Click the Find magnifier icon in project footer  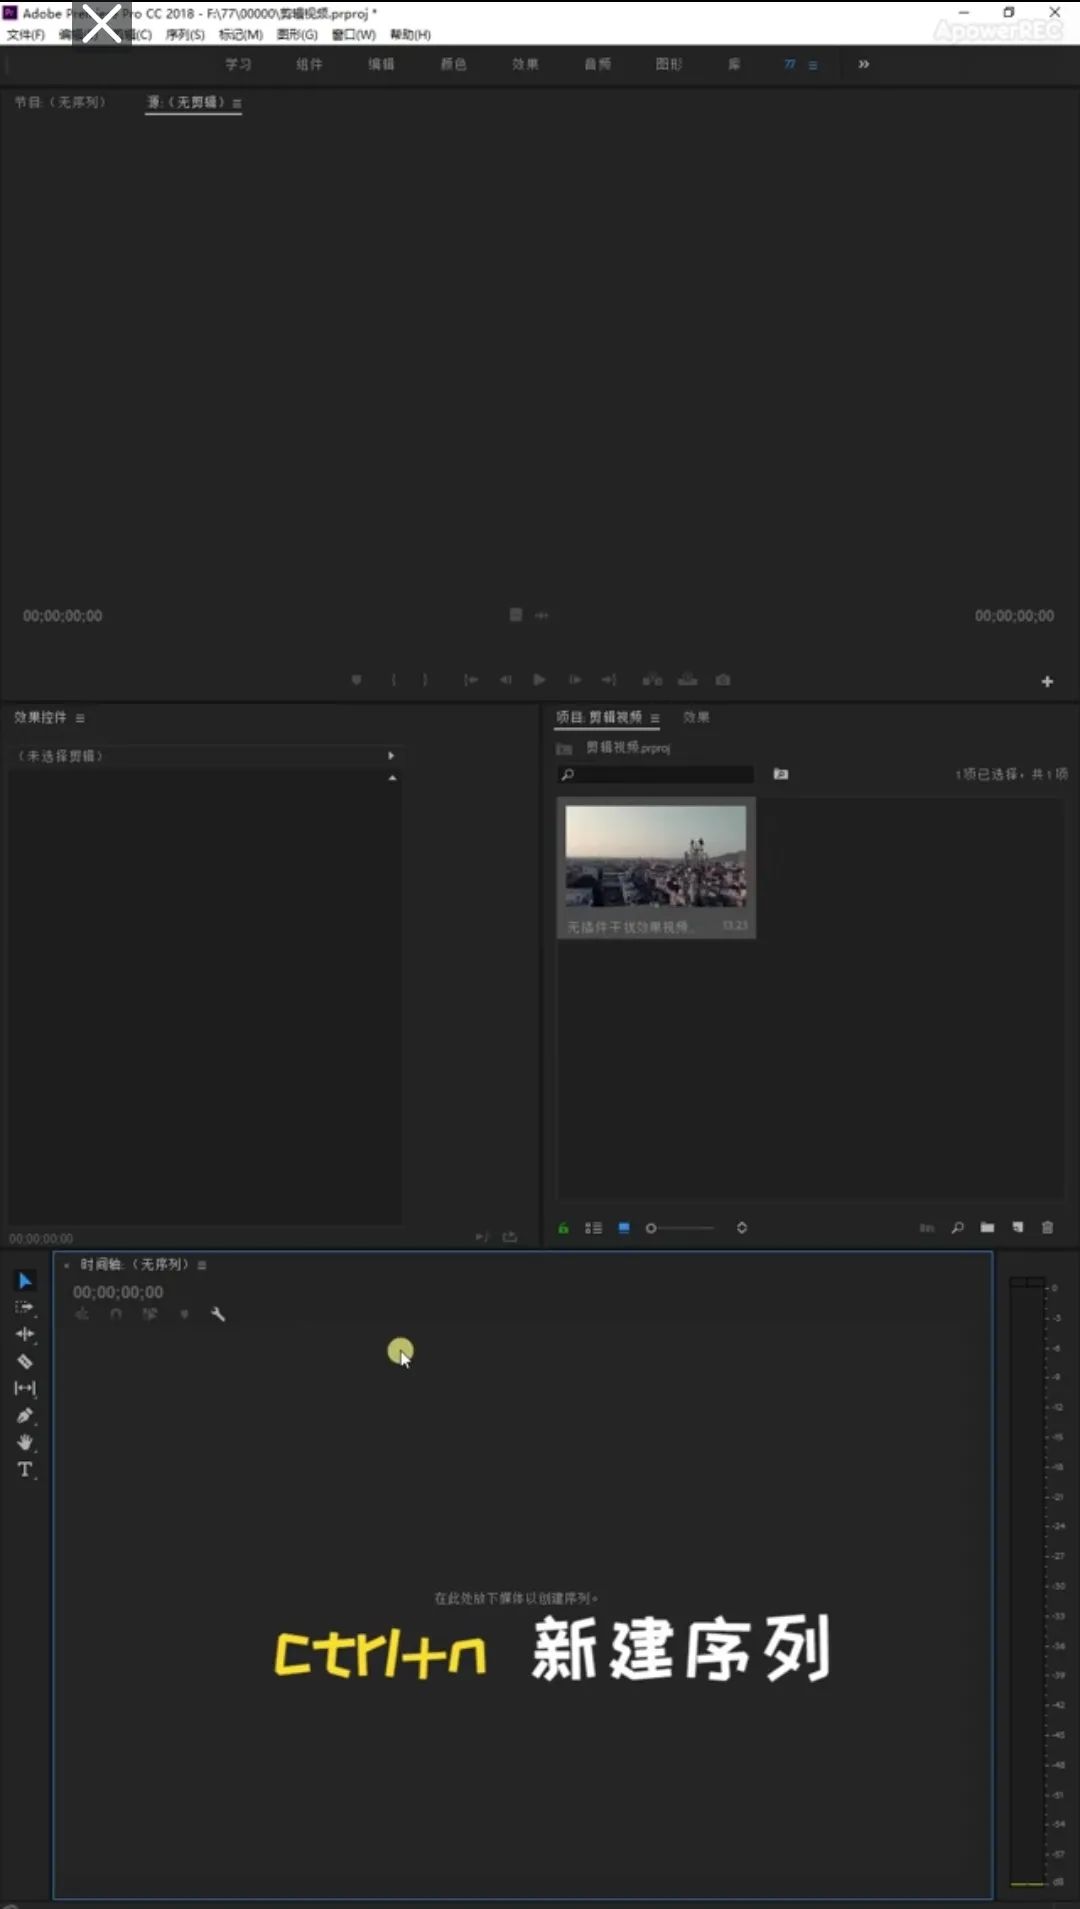coord(957,1228)
